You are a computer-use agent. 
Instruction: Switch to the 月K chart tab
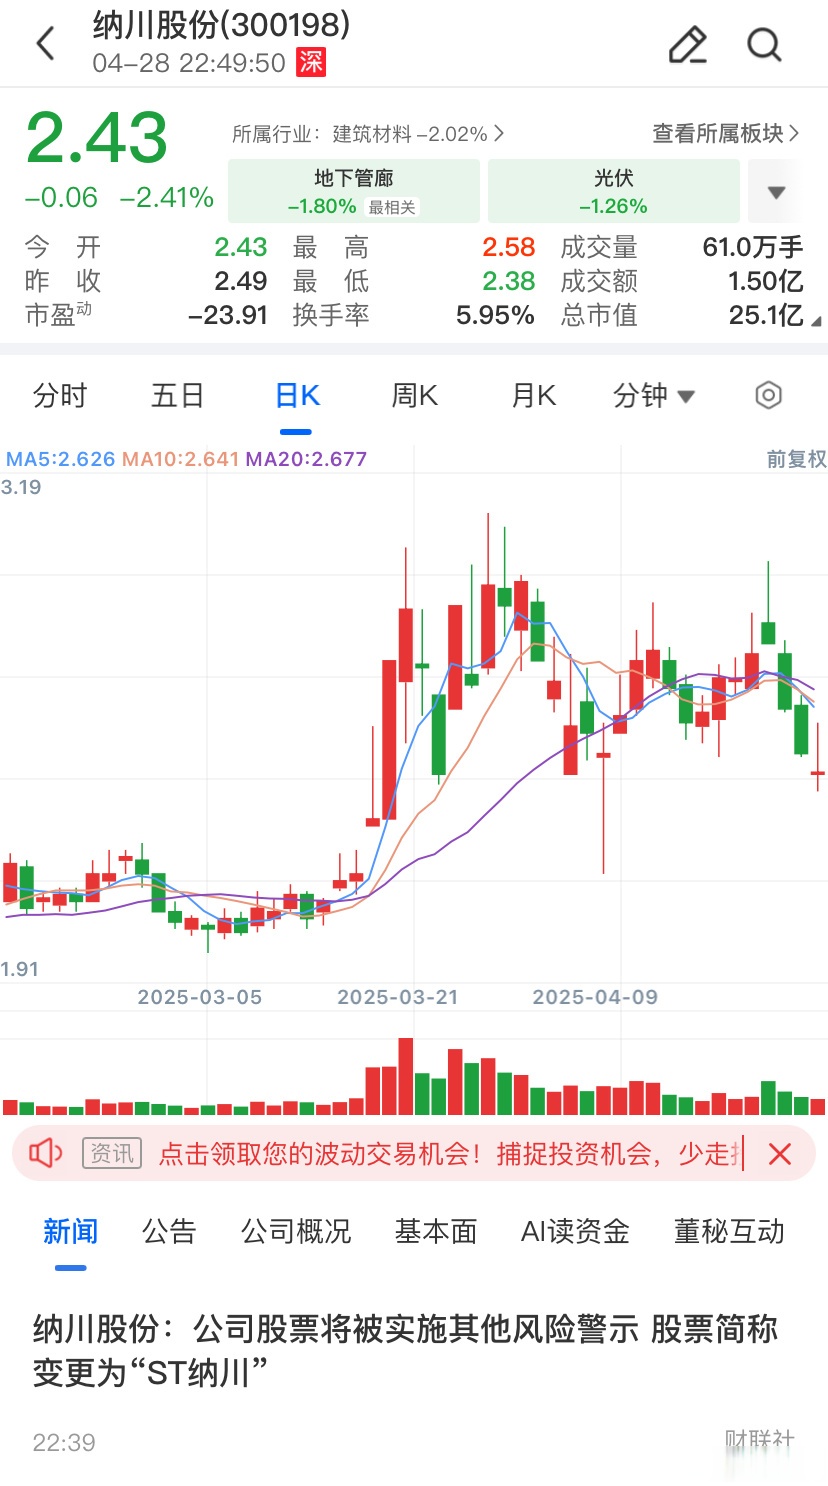pyautogui.click(x=533, y=396)
